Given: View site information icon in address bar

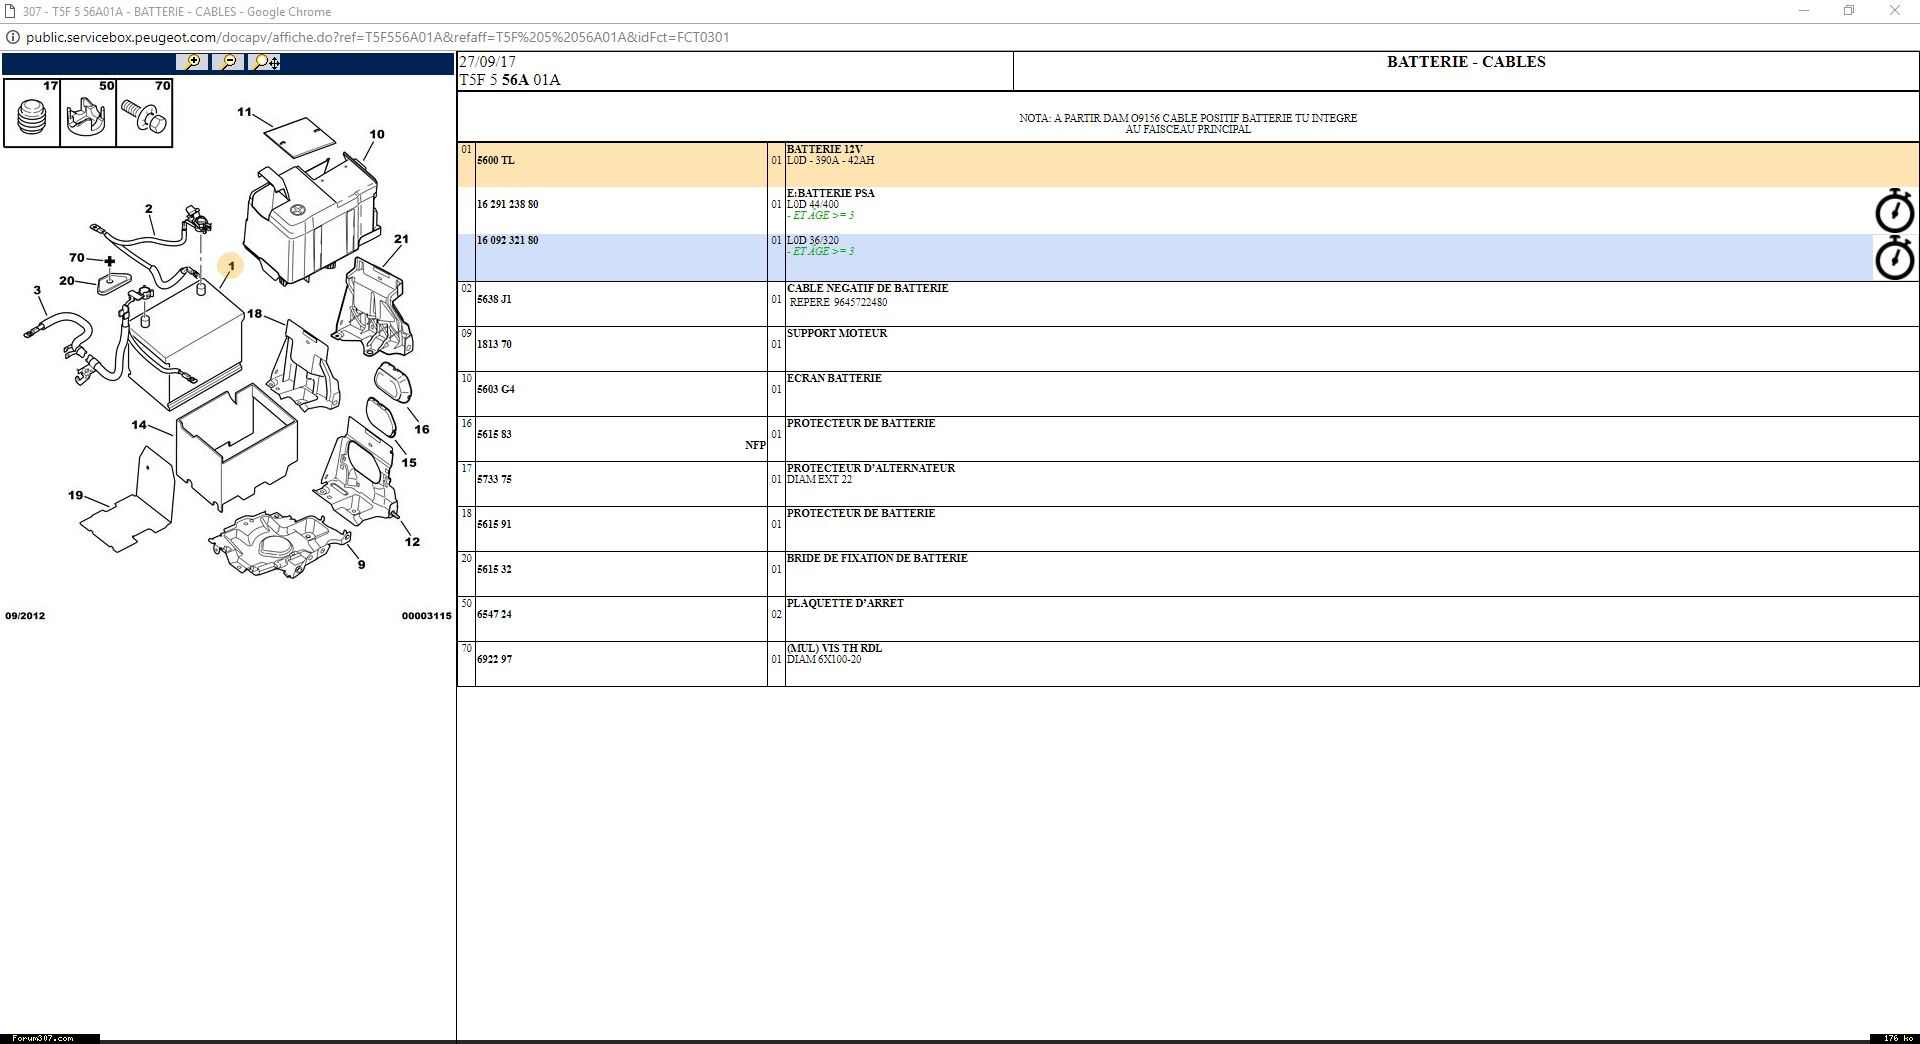Looking at the screenshot, I should (x=12, y=37).
